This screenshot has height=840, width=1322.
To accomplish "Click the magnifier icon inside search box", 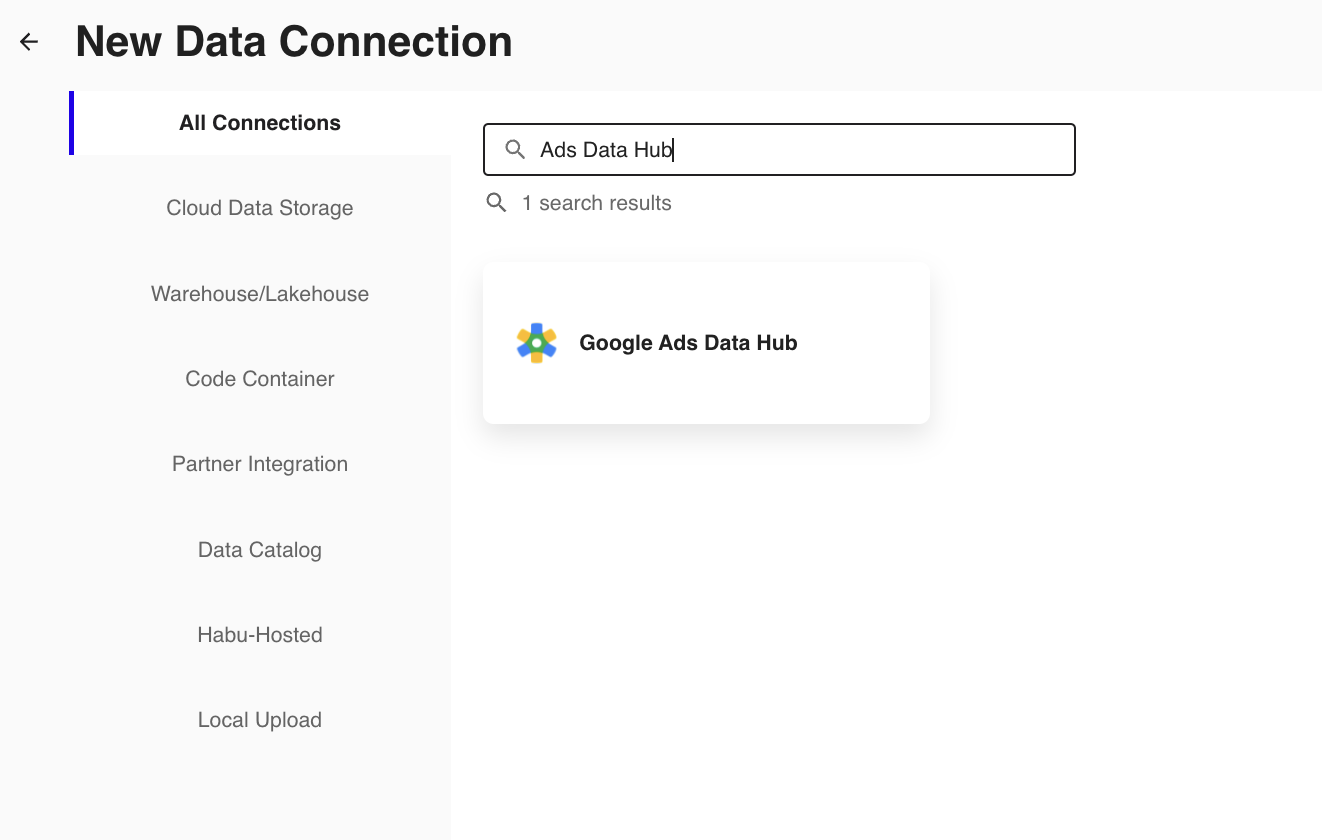I will (515, 150).
